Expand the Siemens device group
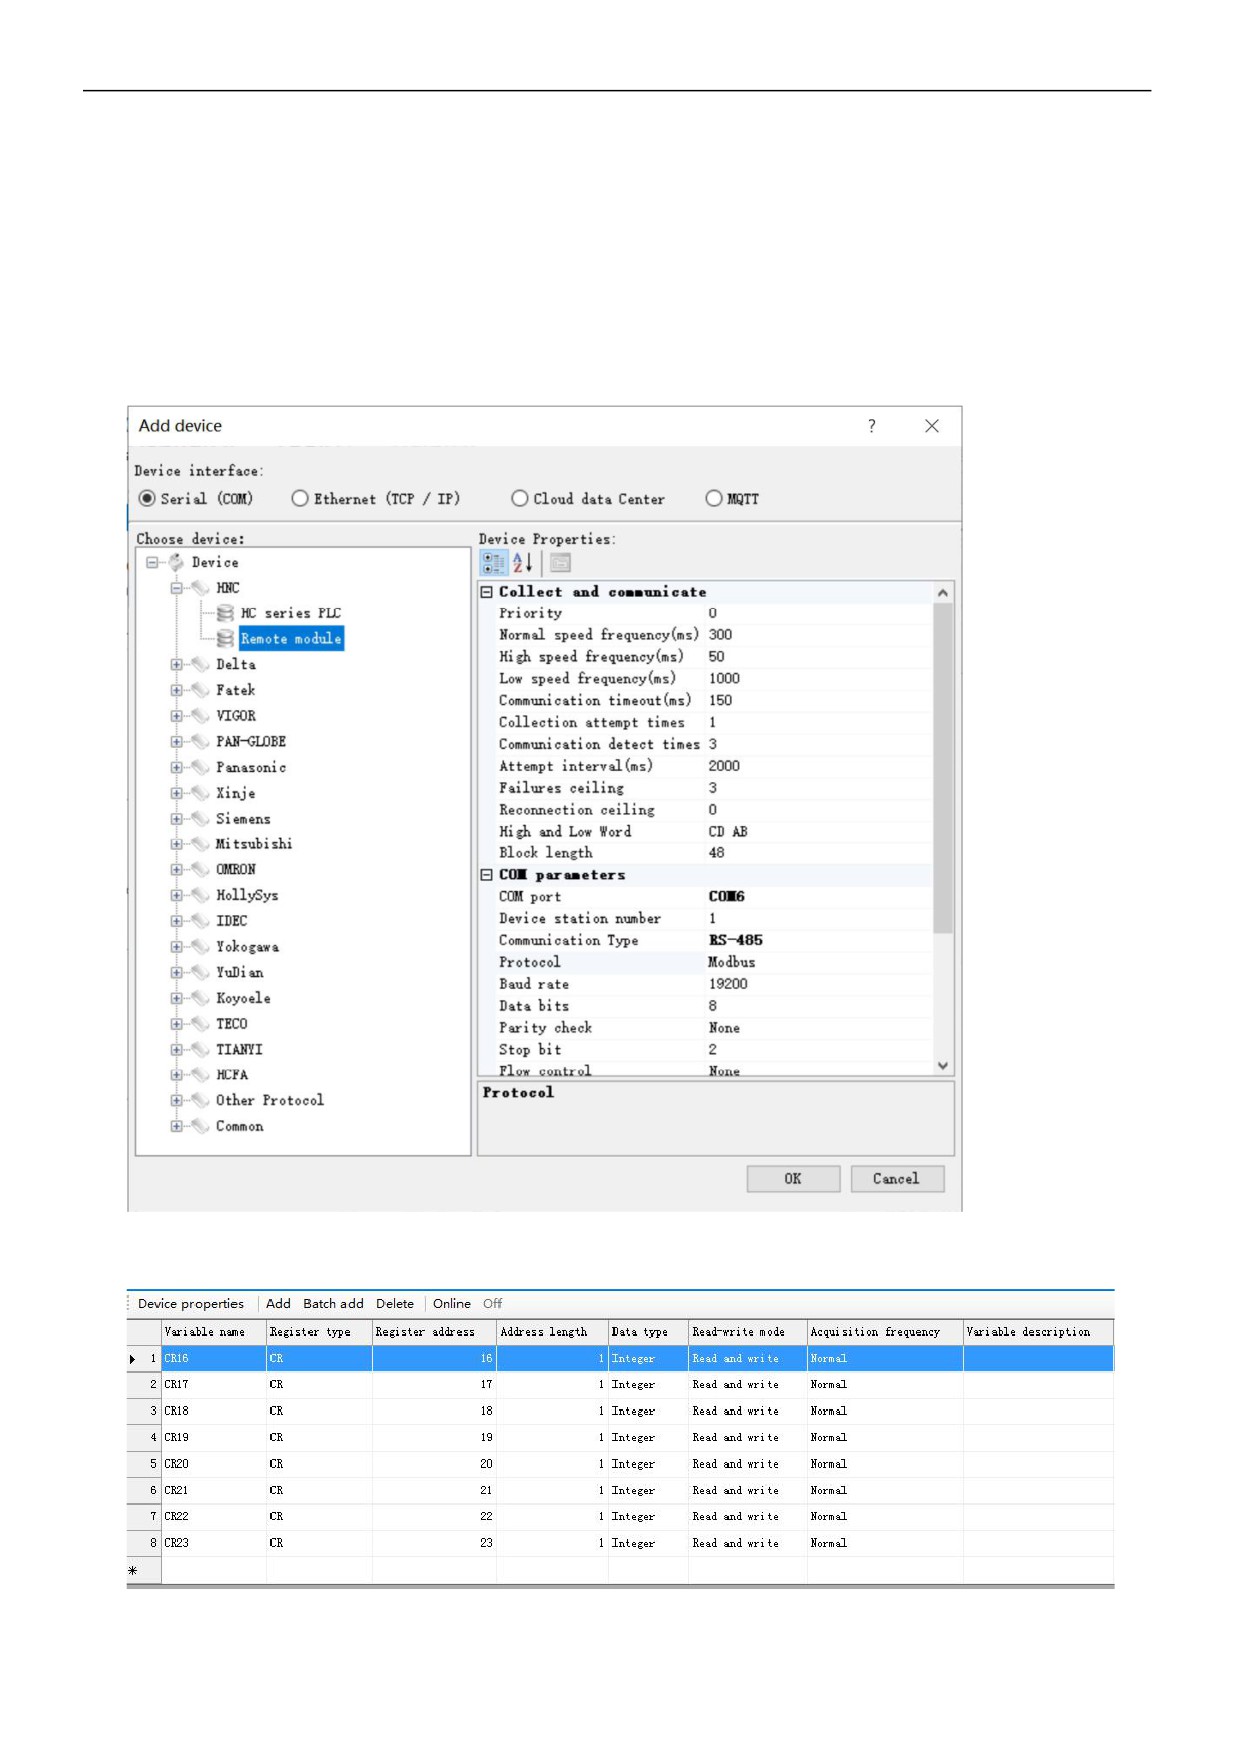The height and width of the screenshot is (1747, 1233). (176, 819)
